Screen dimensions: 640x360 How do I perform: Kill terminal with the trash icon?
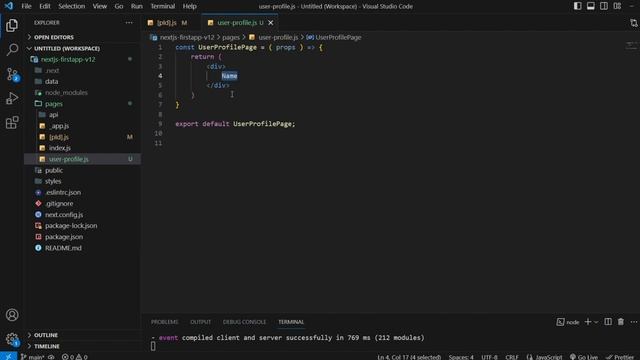[621, 322]
